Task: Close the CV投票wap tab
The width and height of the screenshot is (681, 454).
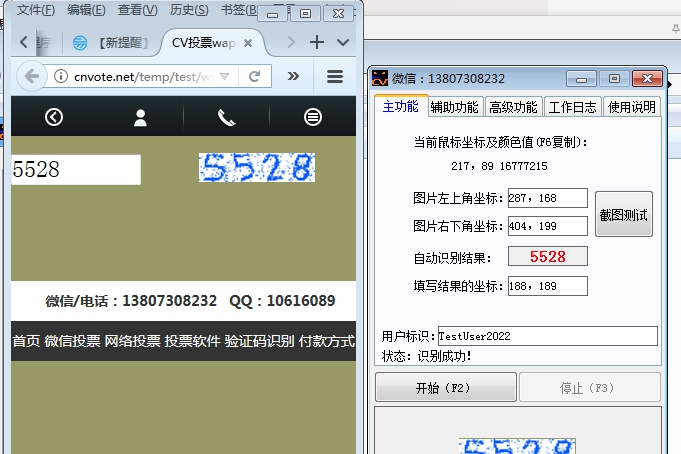Action: (248, 43)
